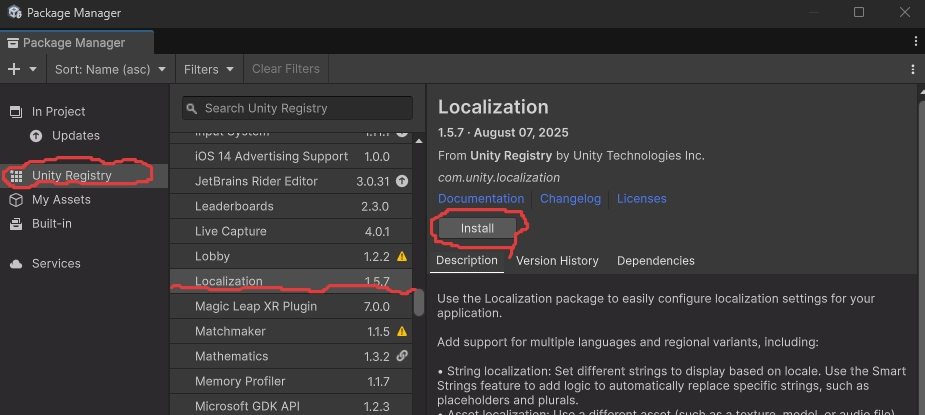This screenshot has width=925, height=415.
Task: Open the Changelog link
Action: pyautogui.click(x=570, y=198)
